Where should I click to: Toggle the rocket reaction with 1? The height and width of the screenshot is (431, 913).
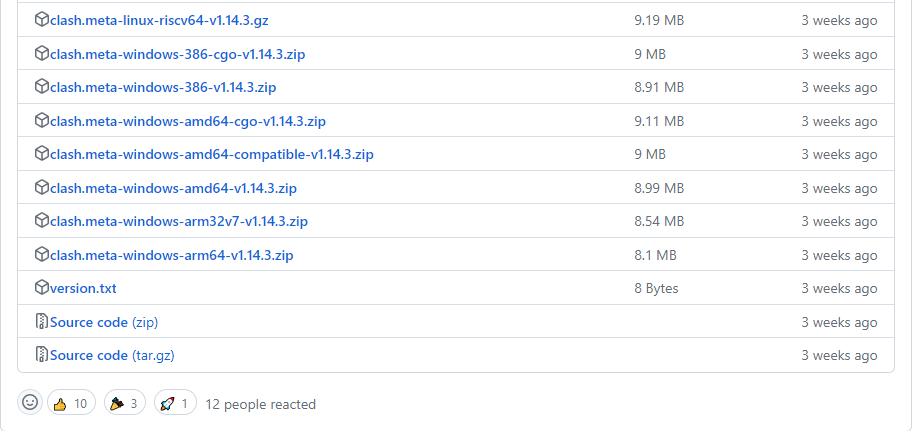click(x=175, y=404)
